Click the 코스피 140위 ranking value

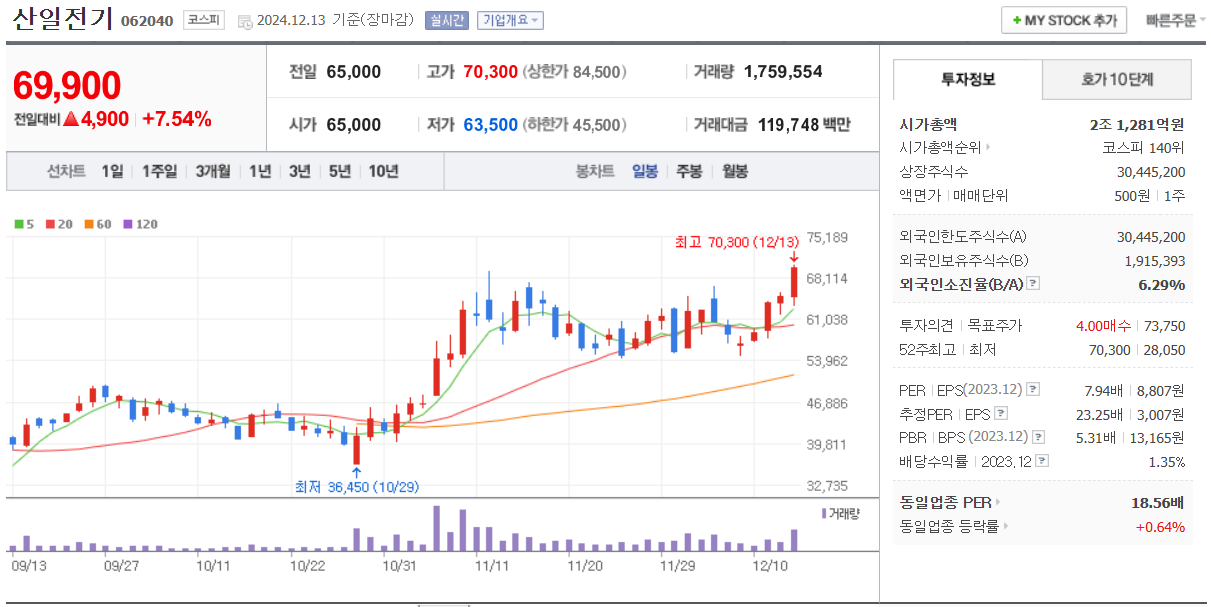(1144, 148)
